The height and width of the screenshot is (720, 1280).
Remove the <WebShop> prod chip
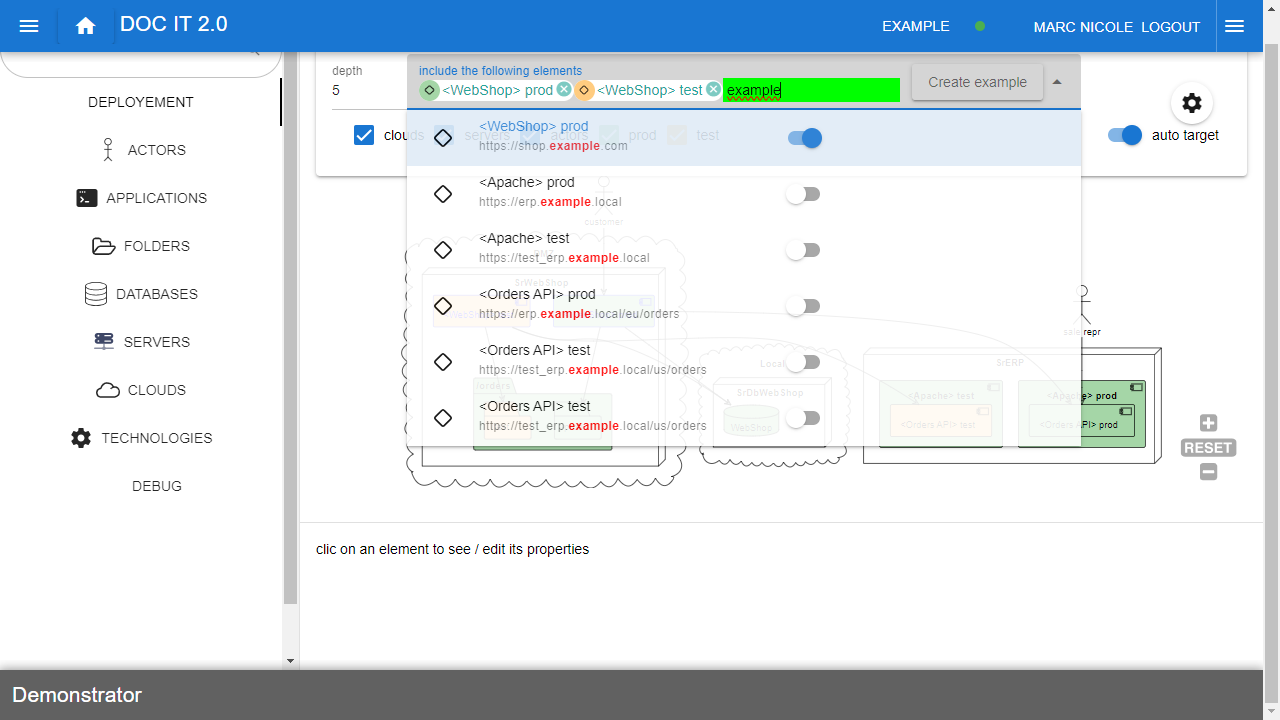(564, 90)
